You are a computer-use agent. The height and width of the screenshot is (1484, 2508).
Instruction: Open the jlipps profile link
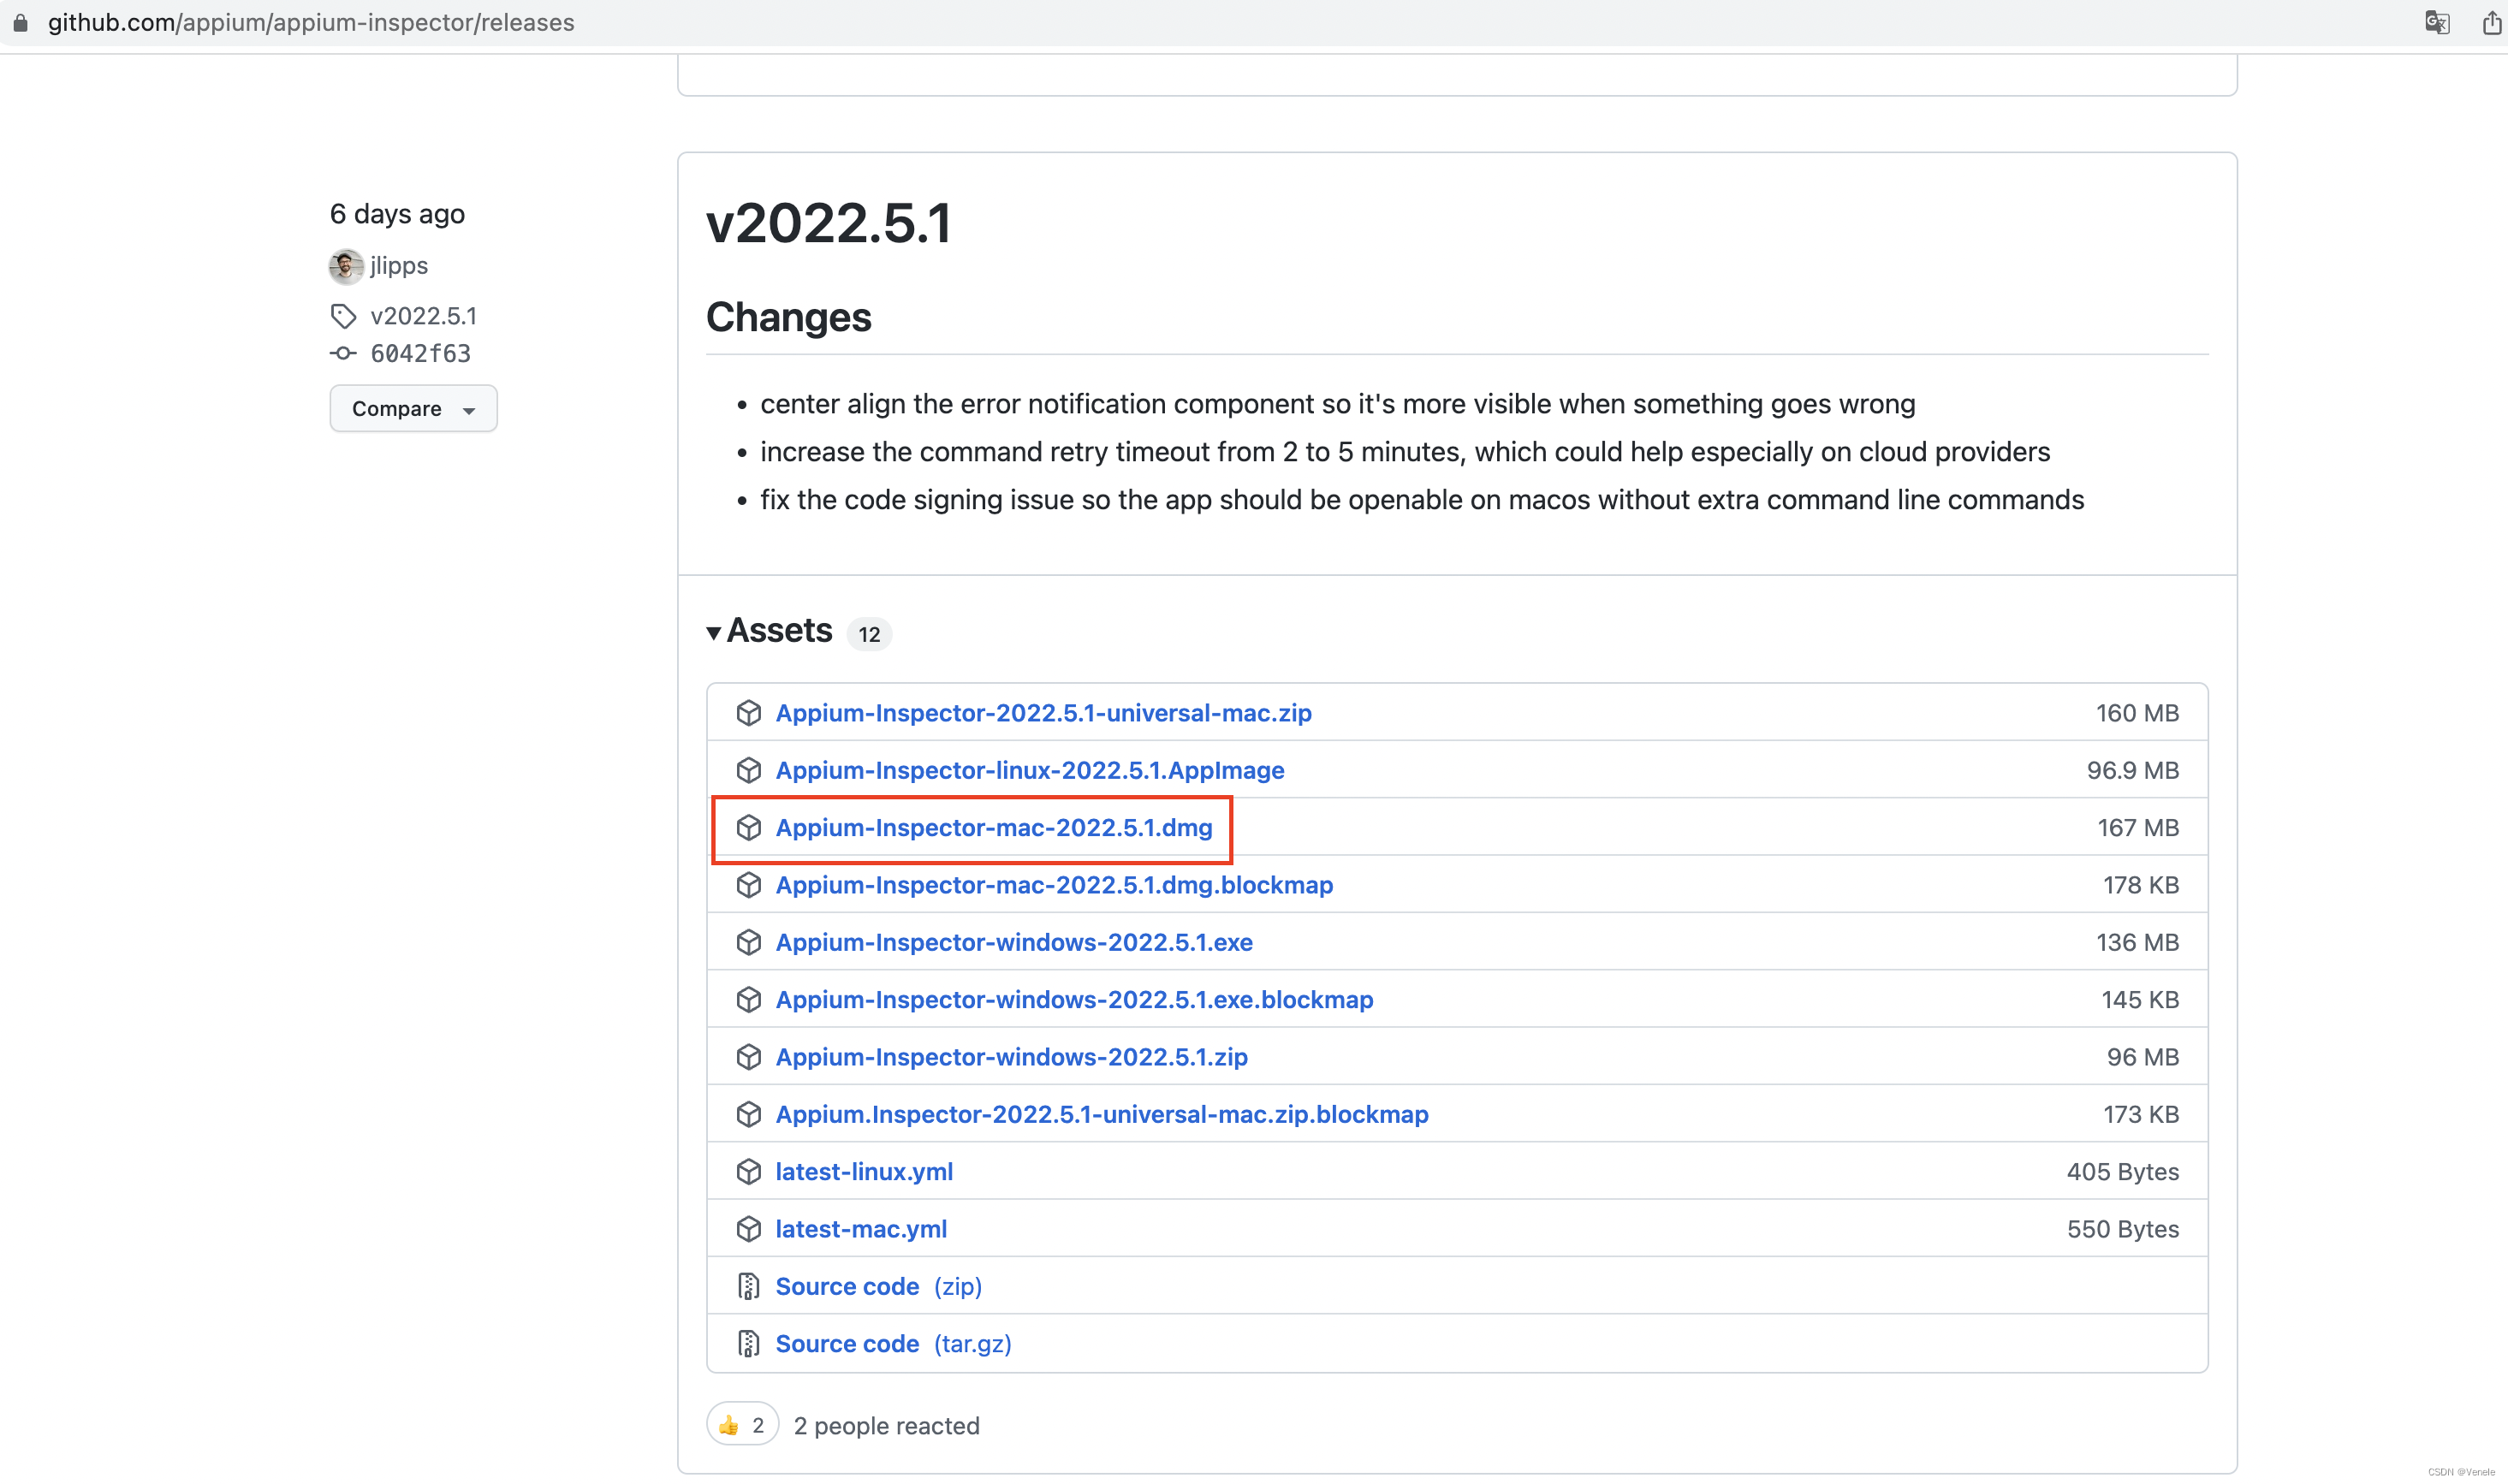pos(399,266)
